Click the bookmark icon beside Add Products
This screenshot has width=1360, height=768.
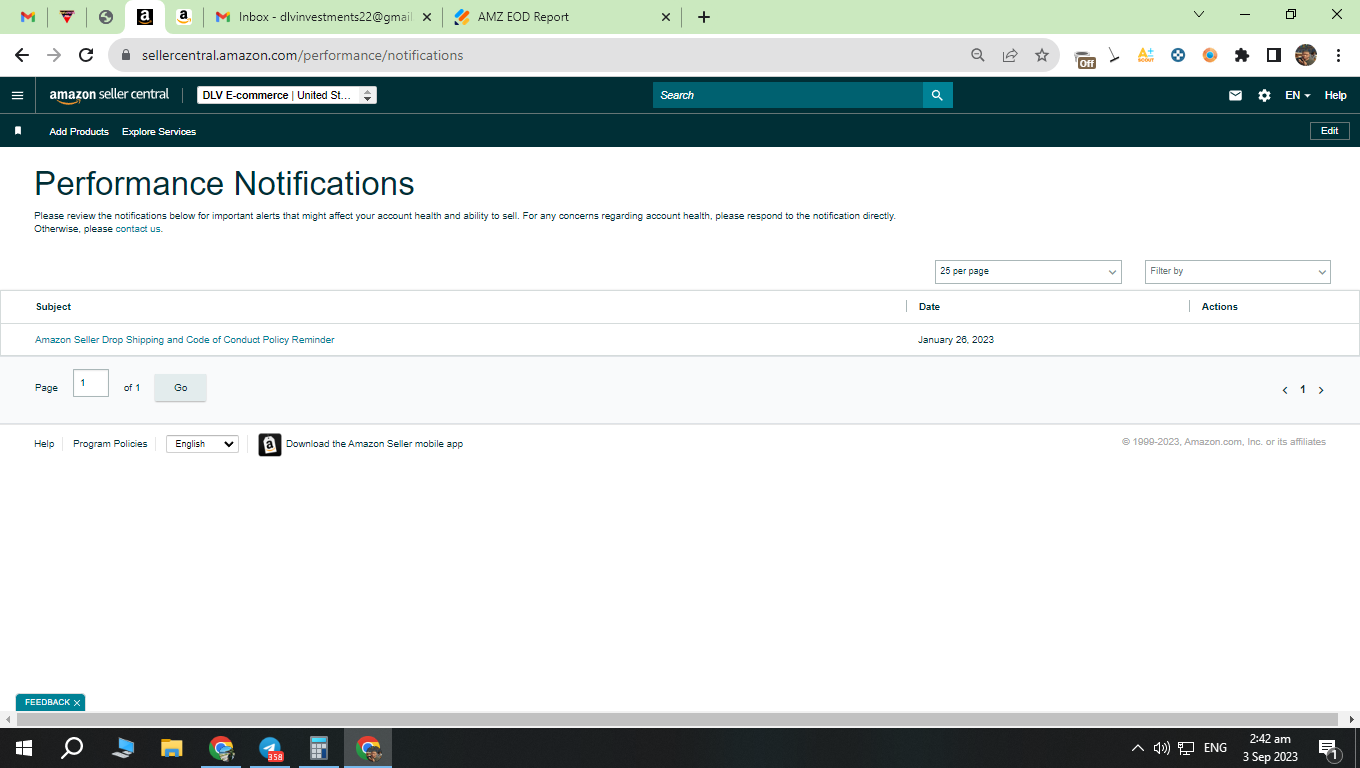tap(17, 131)
